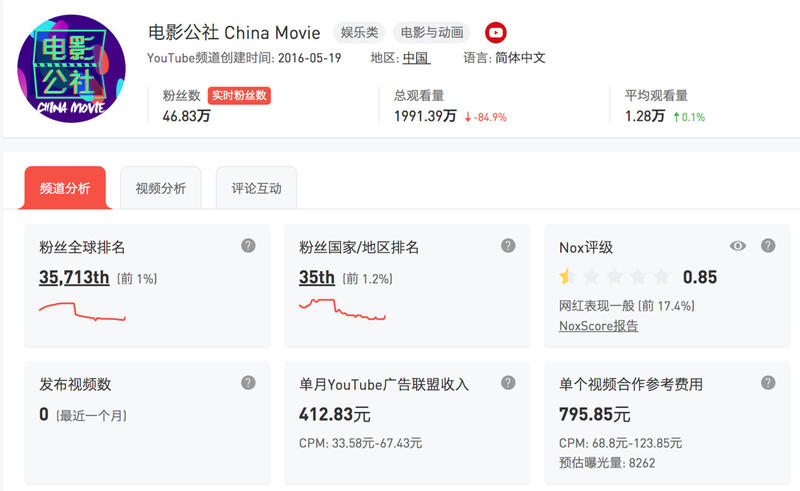
Task: Click the total views 1991.39万
Action: click(x=425, y=116)
